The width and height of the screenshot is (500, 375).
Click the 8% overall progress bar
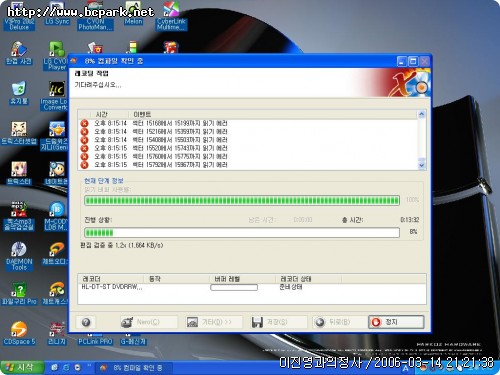click(x=242, y=232)
